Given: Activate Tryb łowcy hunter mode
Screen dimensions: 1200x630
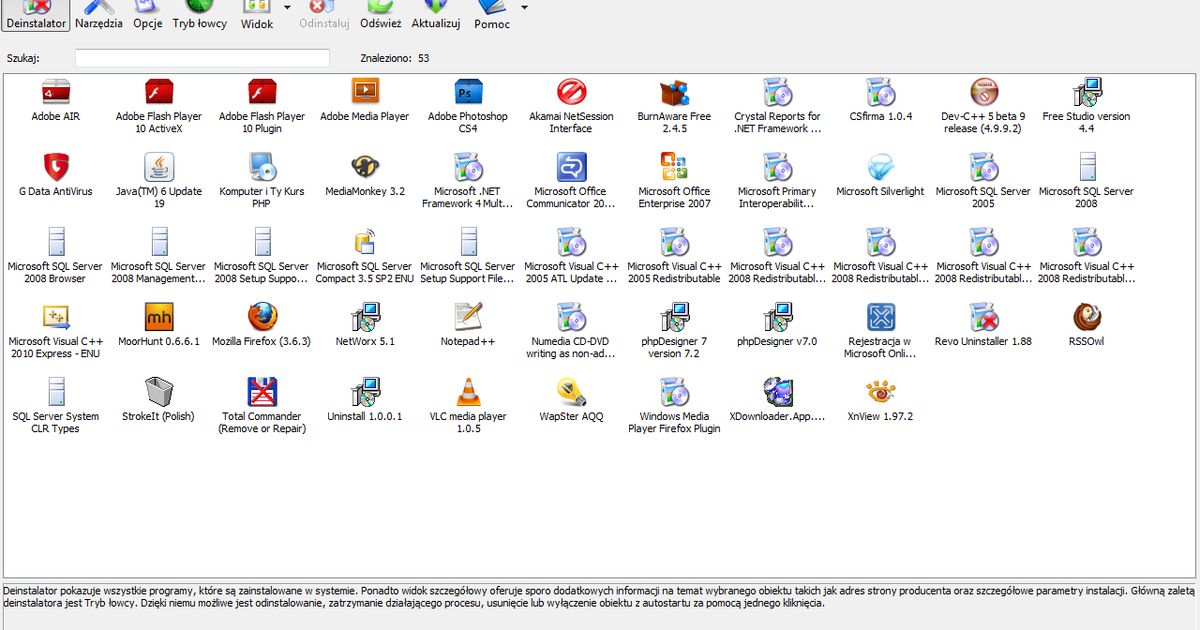Looking at the screenshot, I should (199, 15).
